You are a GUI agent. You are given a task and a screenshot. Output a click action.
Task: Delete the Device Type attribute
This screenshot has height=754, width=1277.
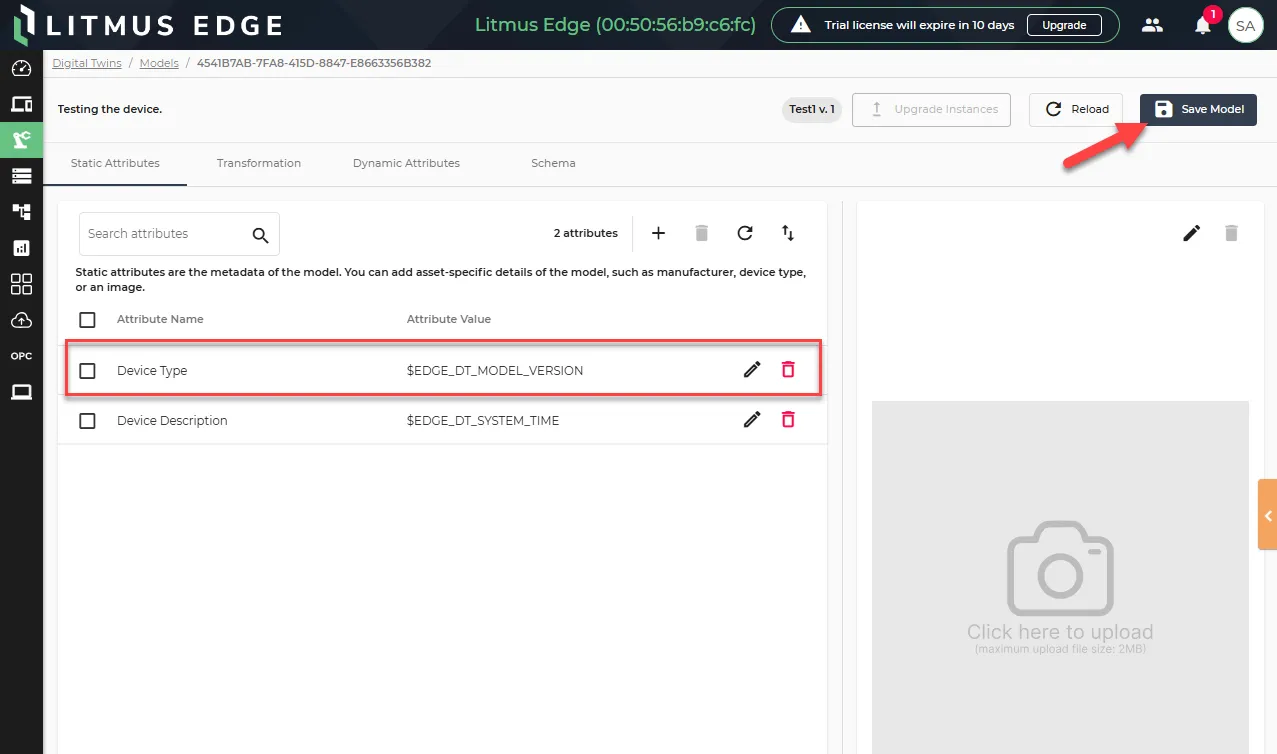(788, 370)
